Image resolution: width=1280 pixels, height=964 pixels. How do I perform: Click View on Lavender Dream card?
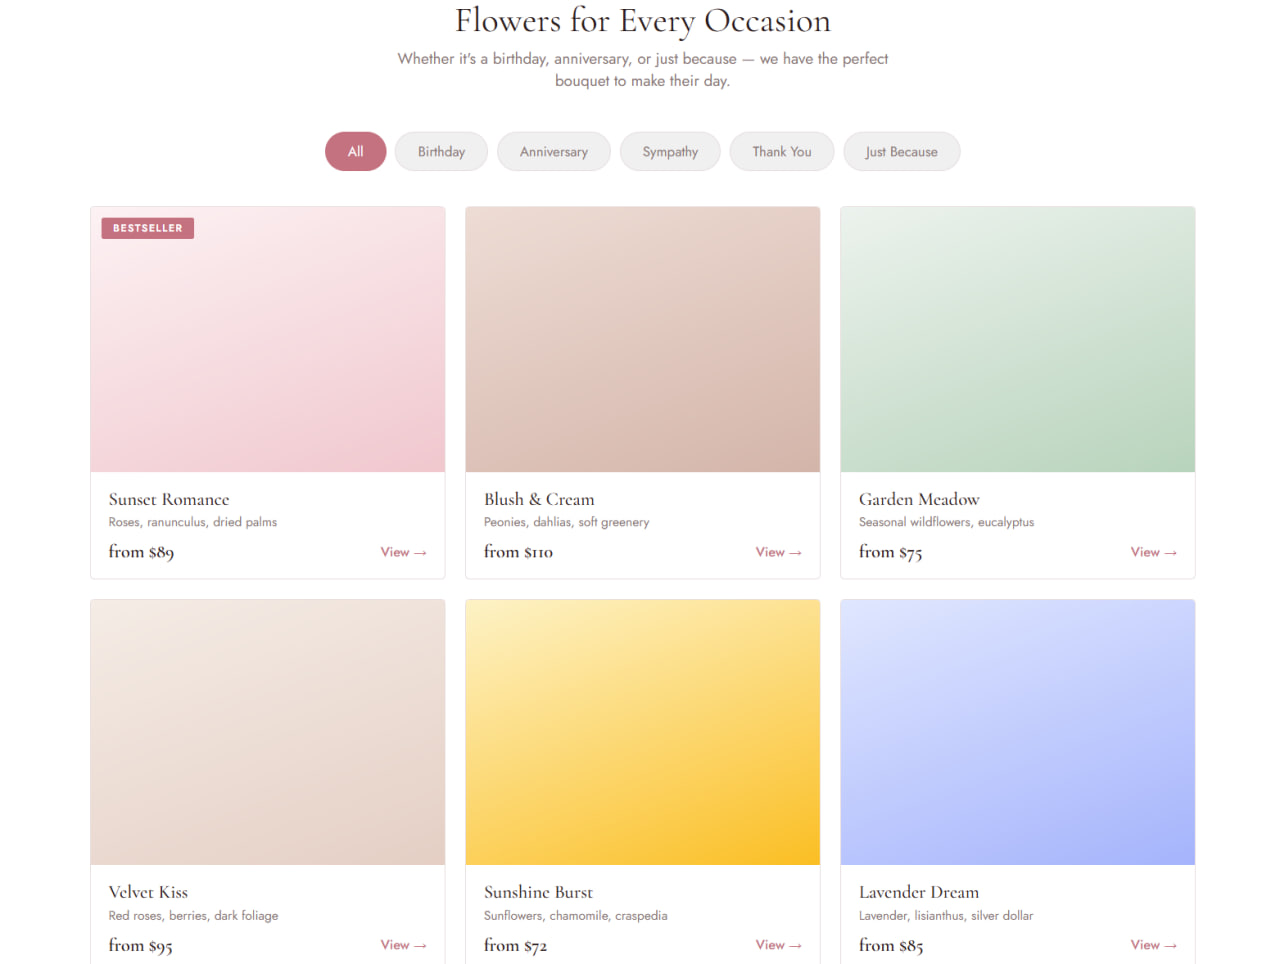click(1153, 945)
